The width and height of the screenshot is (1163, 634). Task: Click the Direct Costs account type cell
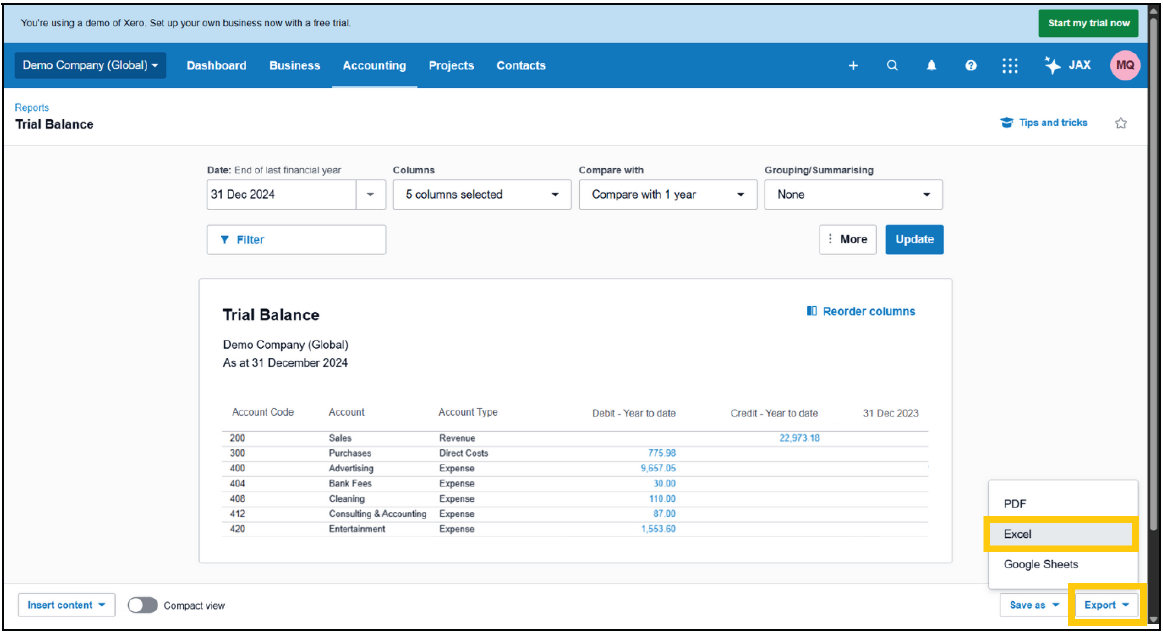(x=464, y=453)
